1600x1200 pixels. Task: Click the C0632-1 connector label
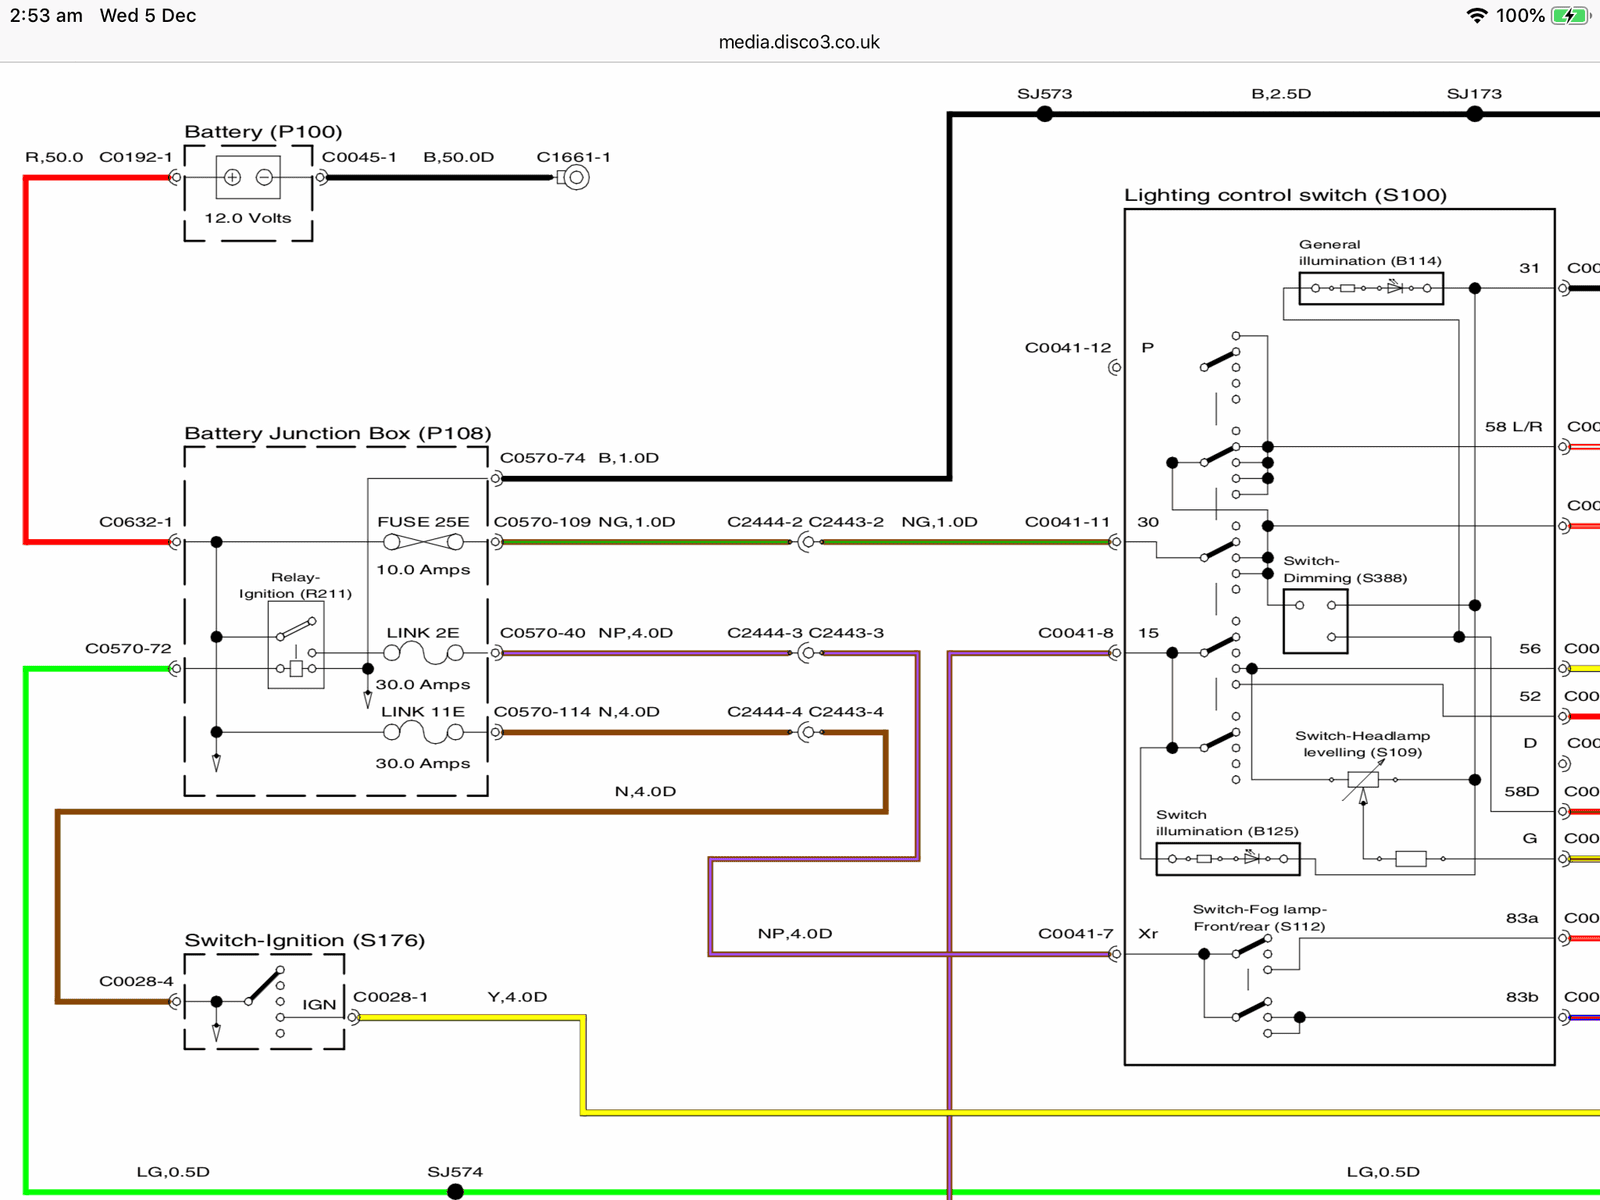[x=136, y=522]
